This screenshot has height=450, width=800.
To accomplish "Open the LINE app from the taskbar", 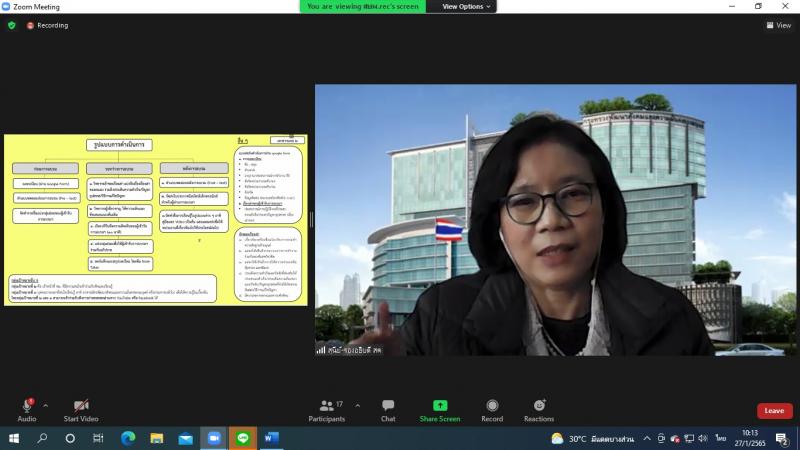I will pyautogui.click(x=243, y=438).
